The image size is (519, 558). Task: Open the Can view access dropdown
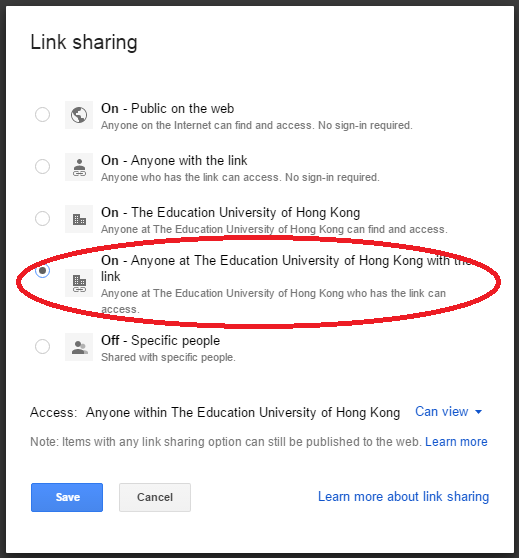click(x=448, y=412)
